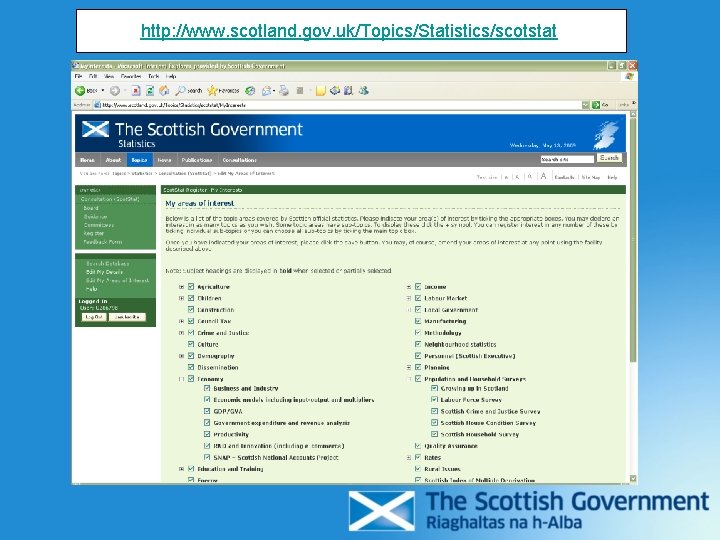Select the largest text size A icon
Image resolution: width=720 pixels, height=540 pixels.
coord(543,176)
